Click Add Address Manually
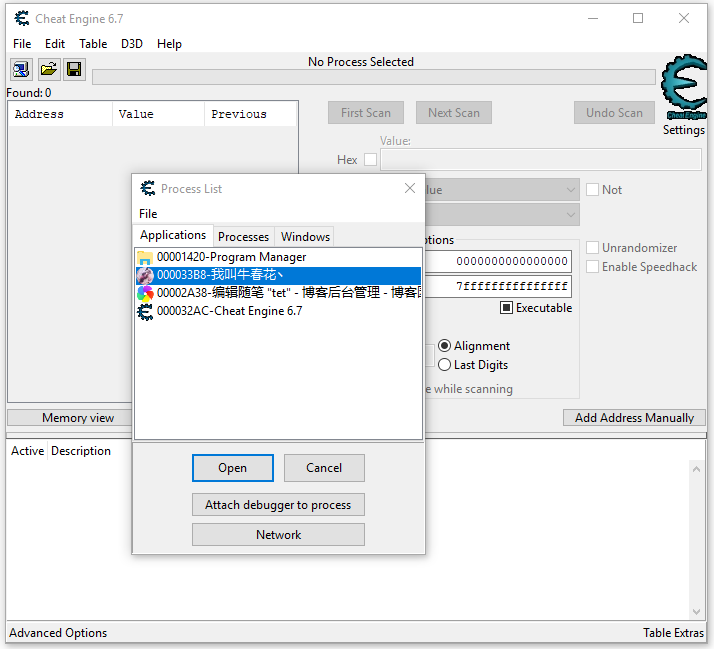Screen dimensions: 714x649 click(x=634, y=418)
